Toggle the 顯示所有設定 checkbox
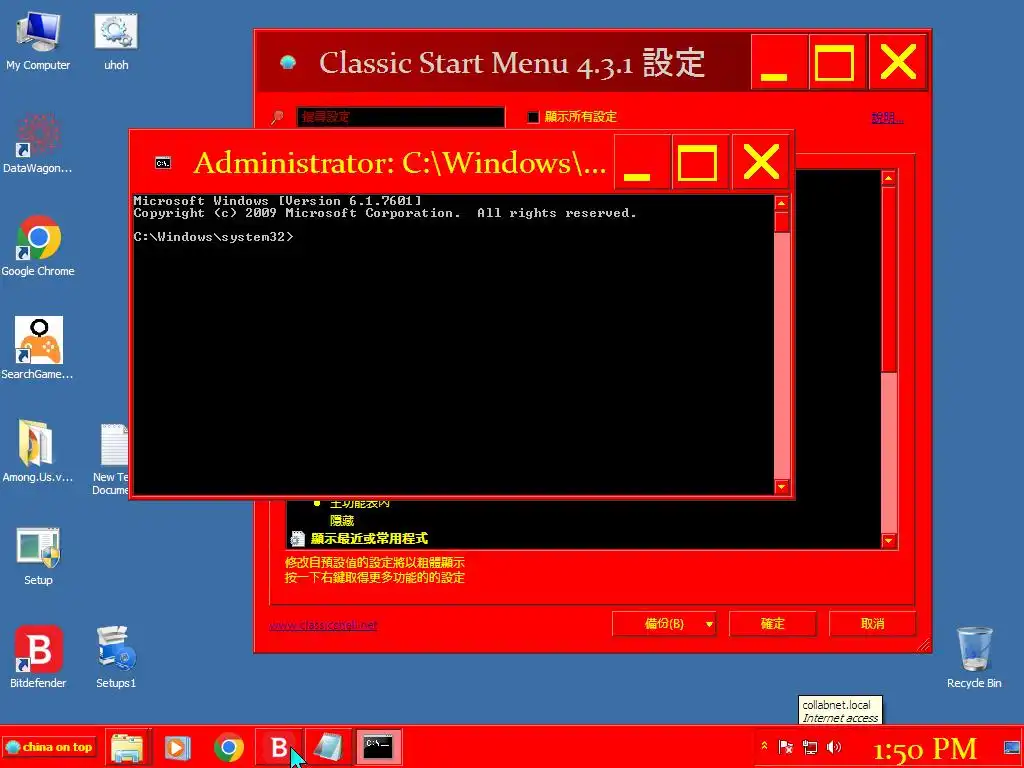This screenshot has width=1024, height=768. click(533, 117)
